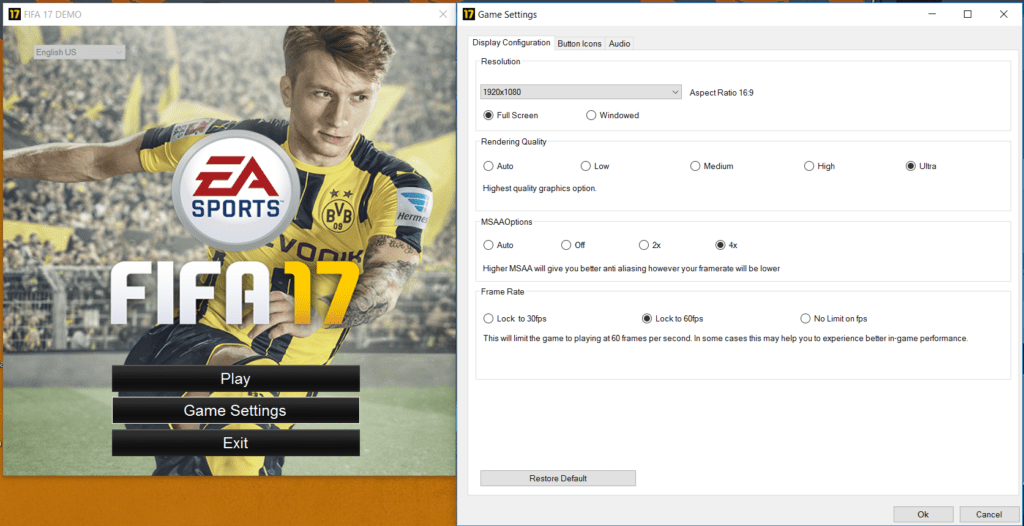The height and width of the screenshot is (526, 1024).
Task: Expand the English US language dropdown
Action: tap(79, 52)
